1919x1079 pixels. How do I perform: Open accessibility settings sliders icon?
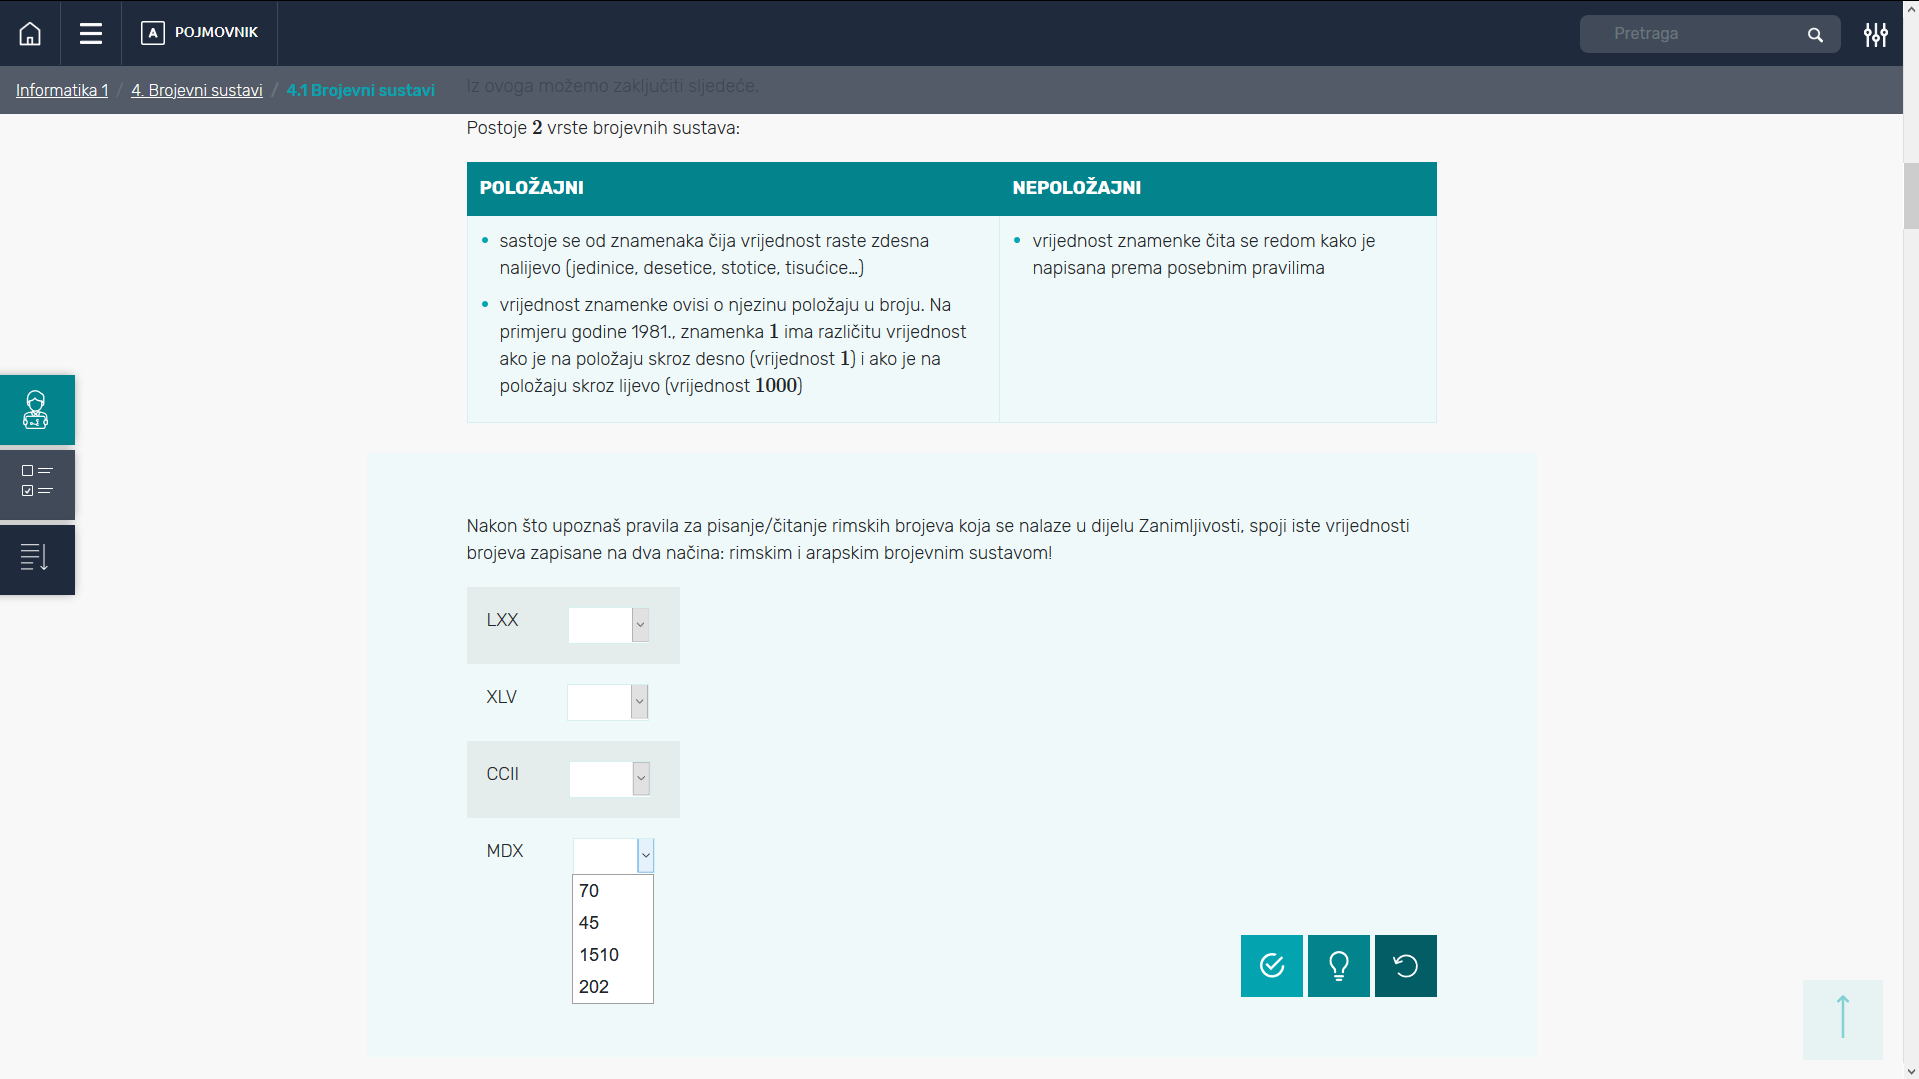pos(1875,35)
